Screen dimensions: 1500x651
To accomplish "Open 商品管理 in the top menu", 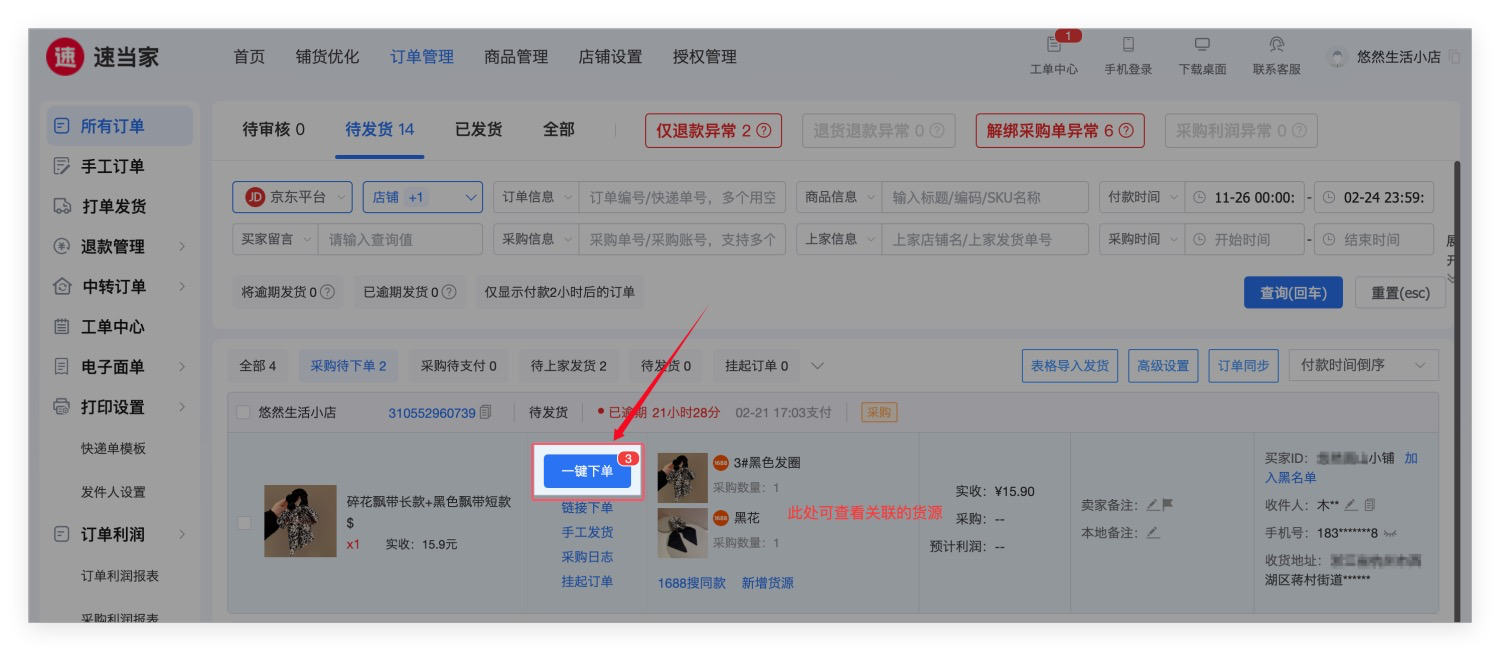I will (516, 57).
